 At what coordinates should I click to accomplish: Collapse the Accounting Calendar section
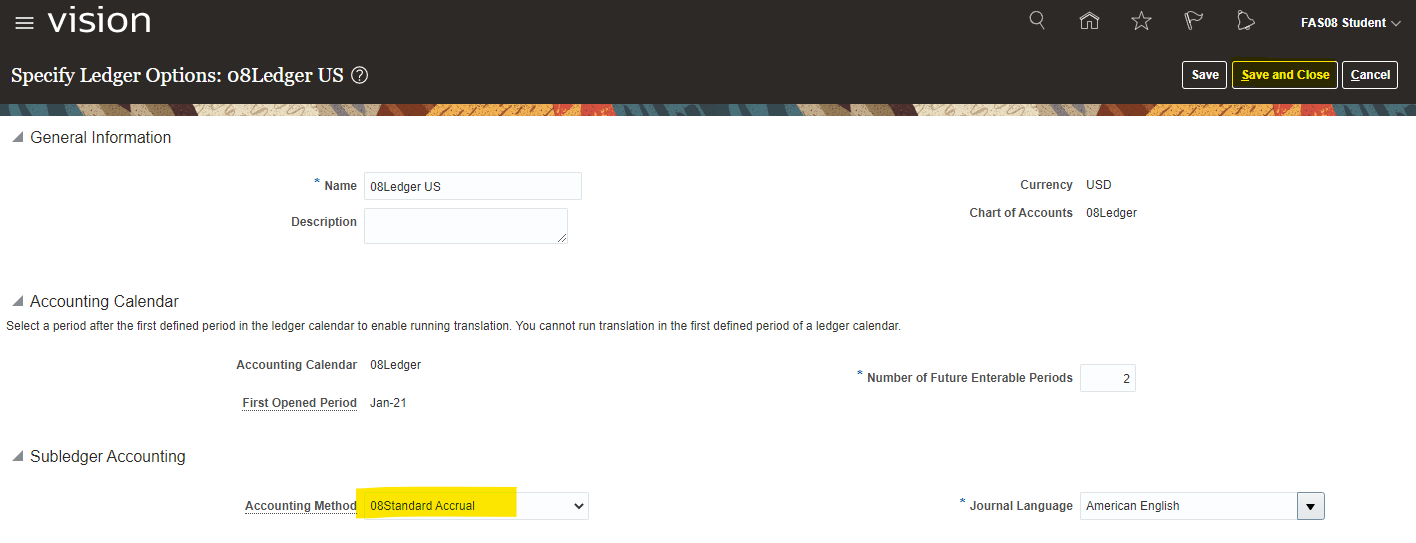pos(17,302)
